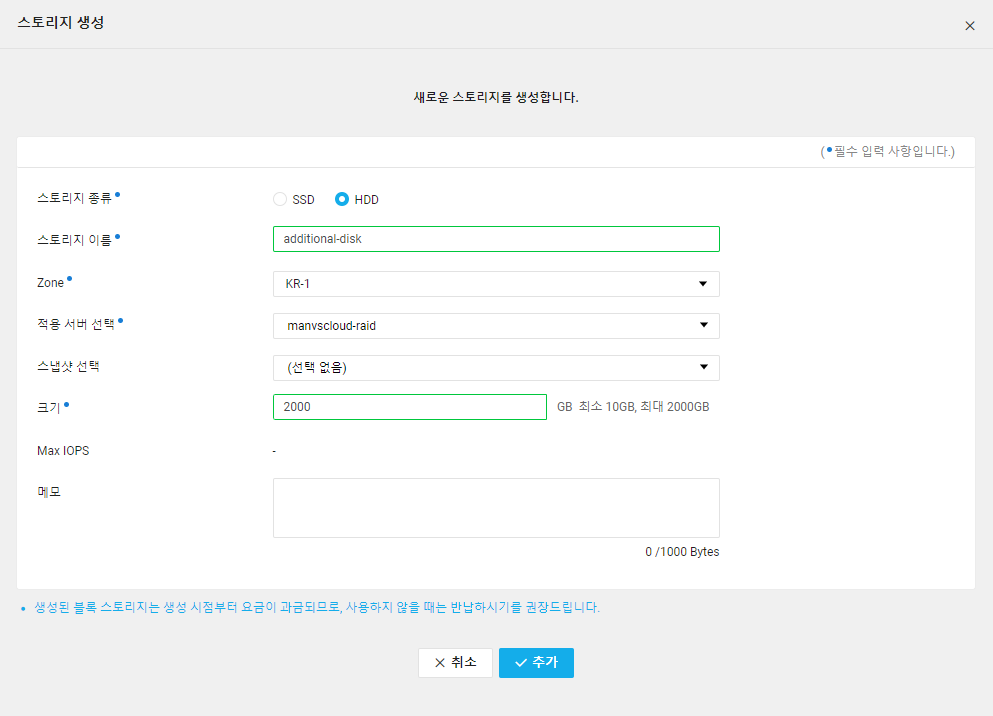The width and height of the screenshot is (993, 716).
Task: Expand the manvscloud-raid server selection dropdown
Action: point(496,325)
